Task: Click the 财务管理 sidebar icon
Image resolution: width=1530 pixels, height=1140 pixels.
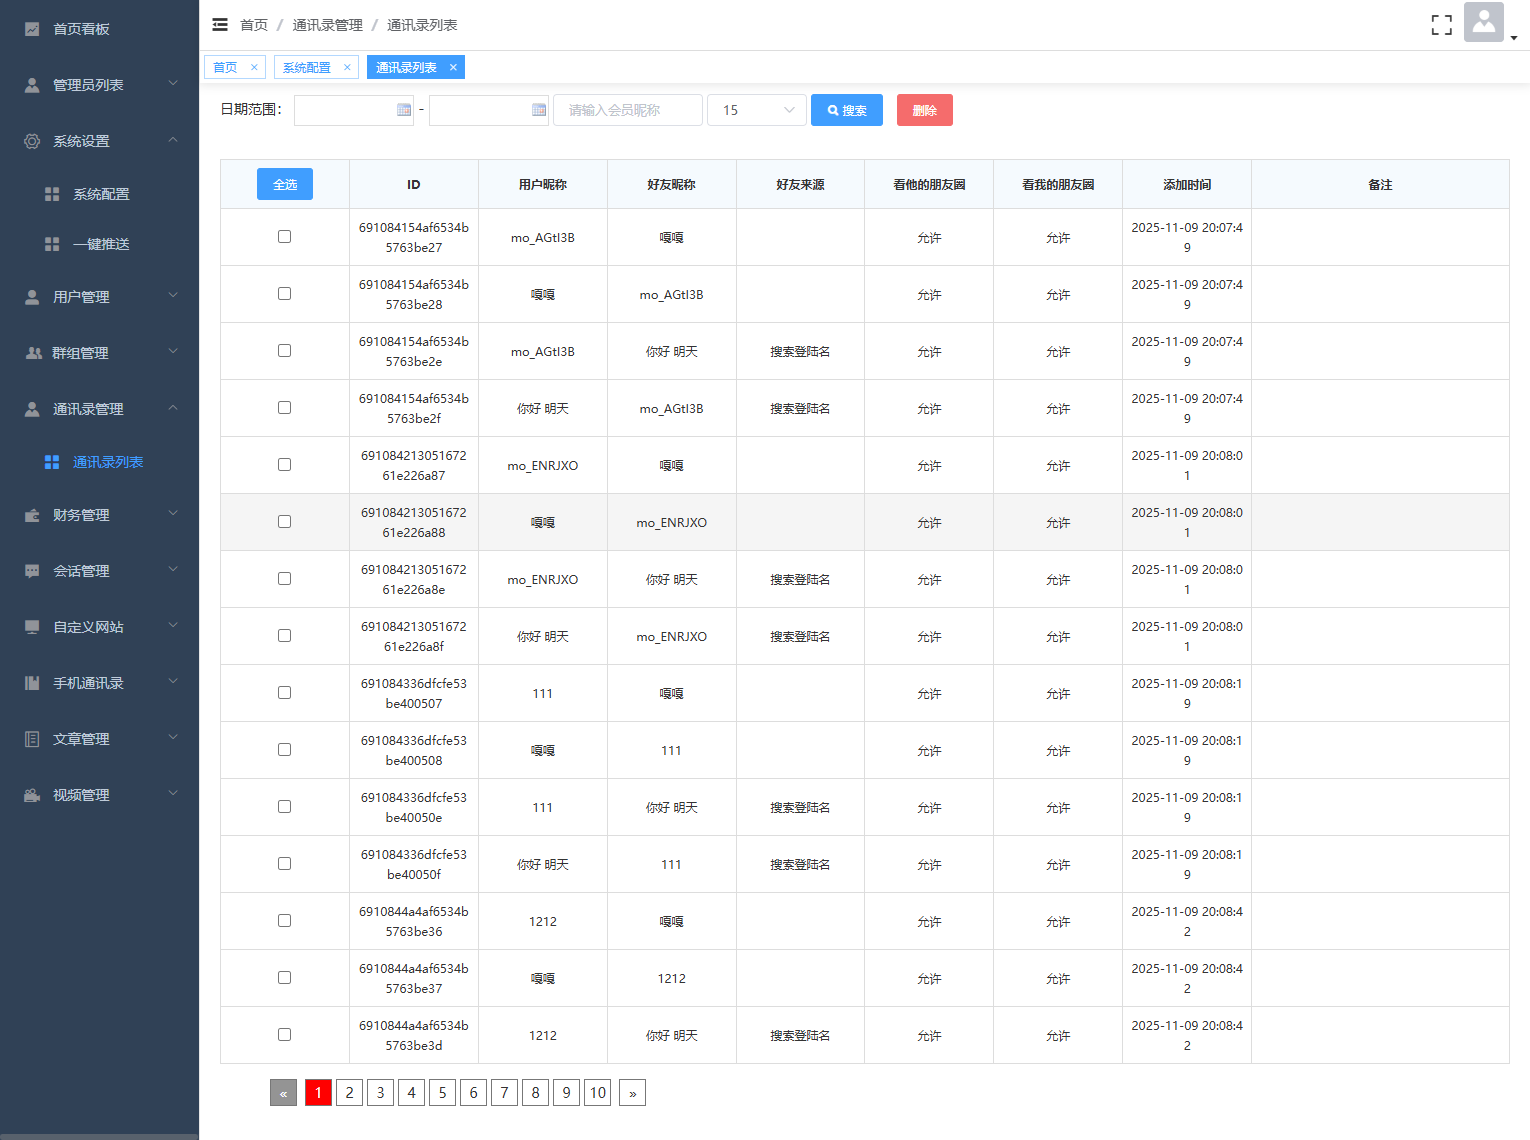Action: 32,515
